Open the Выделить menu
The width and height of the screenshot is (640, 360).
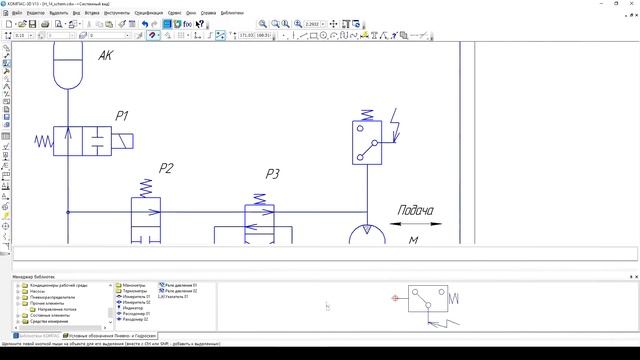tap(58, 13)
